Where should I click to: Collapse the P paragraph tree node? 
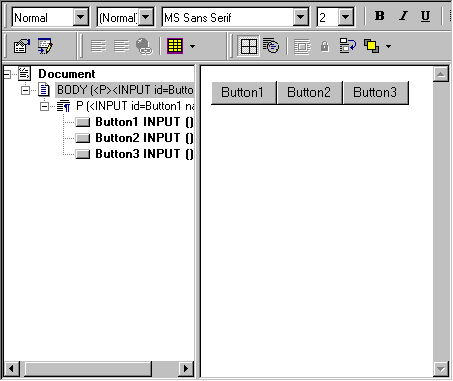pyautogui.click(x=44, y=106)
